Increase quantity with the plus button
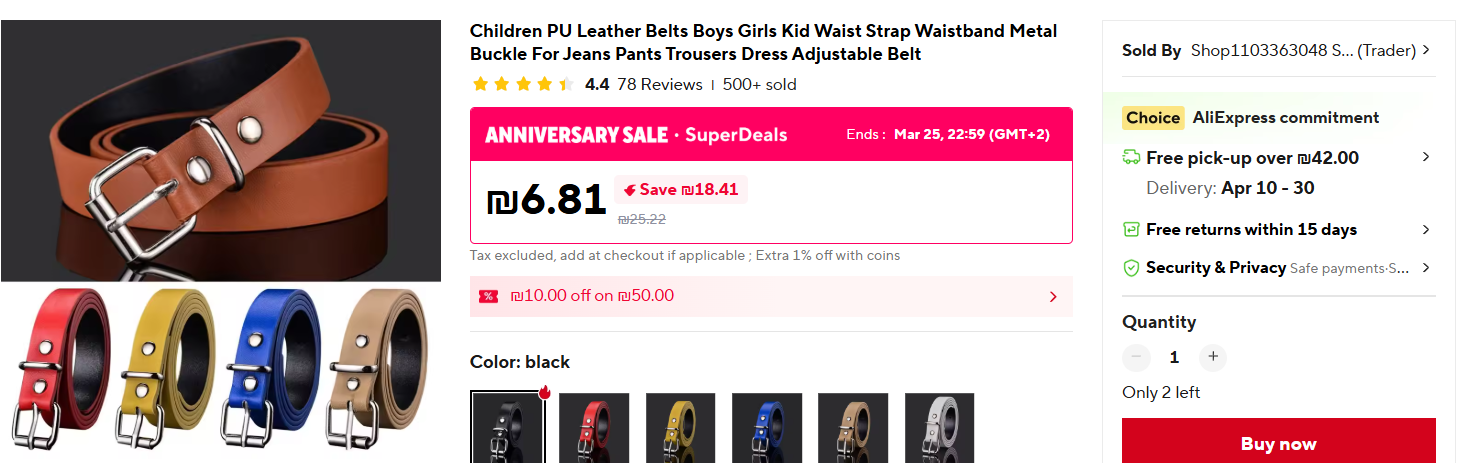Image resolution: width=1469 pixels, height=463 pixels. [x=1212, y=357]
